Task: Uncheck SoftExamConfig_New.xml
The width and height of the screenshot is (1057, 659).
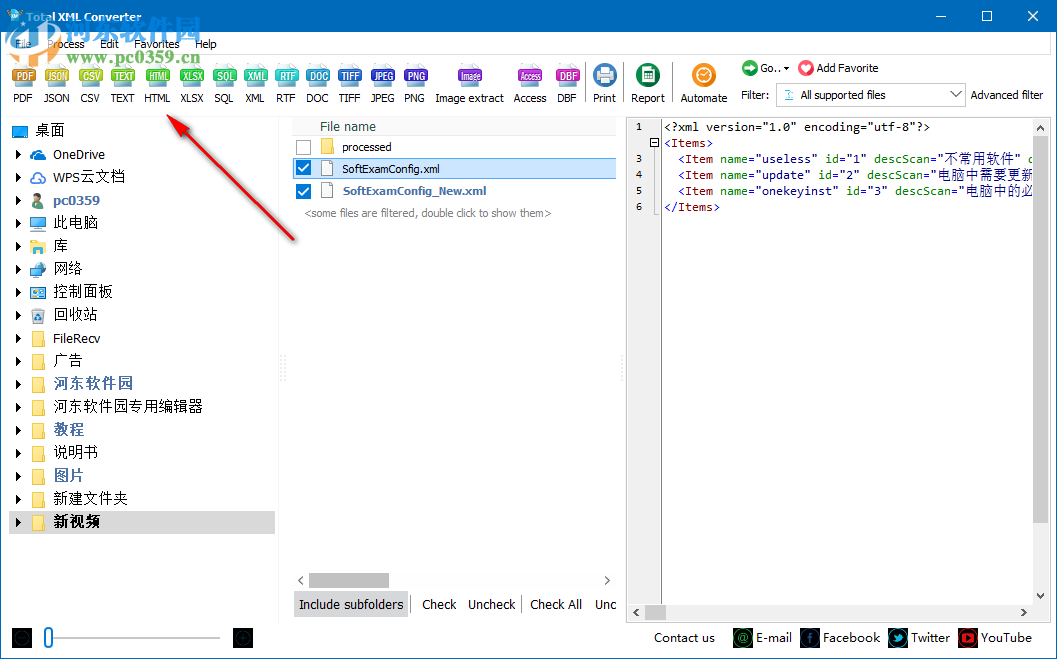Action: point(303,190)
